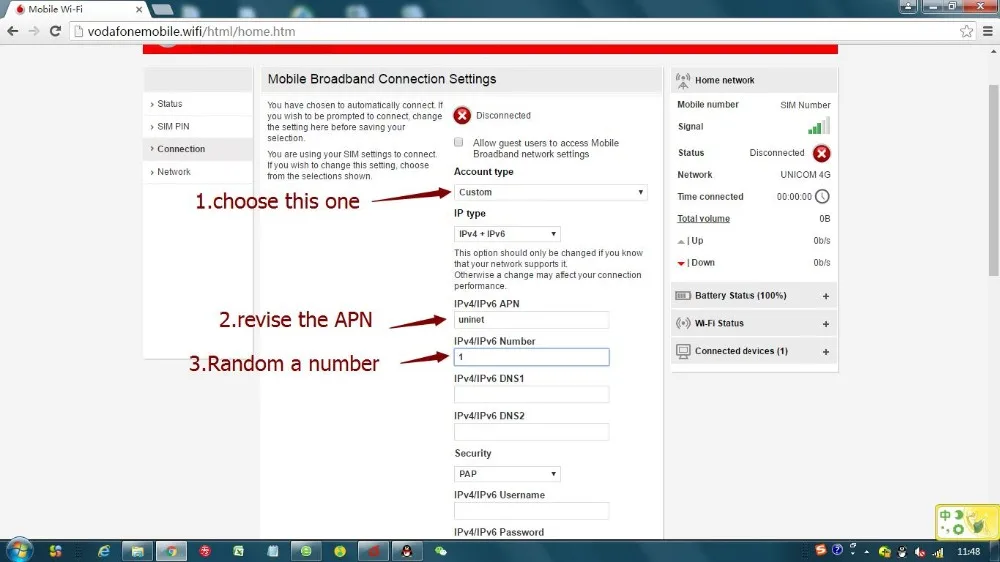Click the page vertical scrollbar
The width and height of the screenshot is (1000, 562).
pyautogui.click(x=994, y=180)
